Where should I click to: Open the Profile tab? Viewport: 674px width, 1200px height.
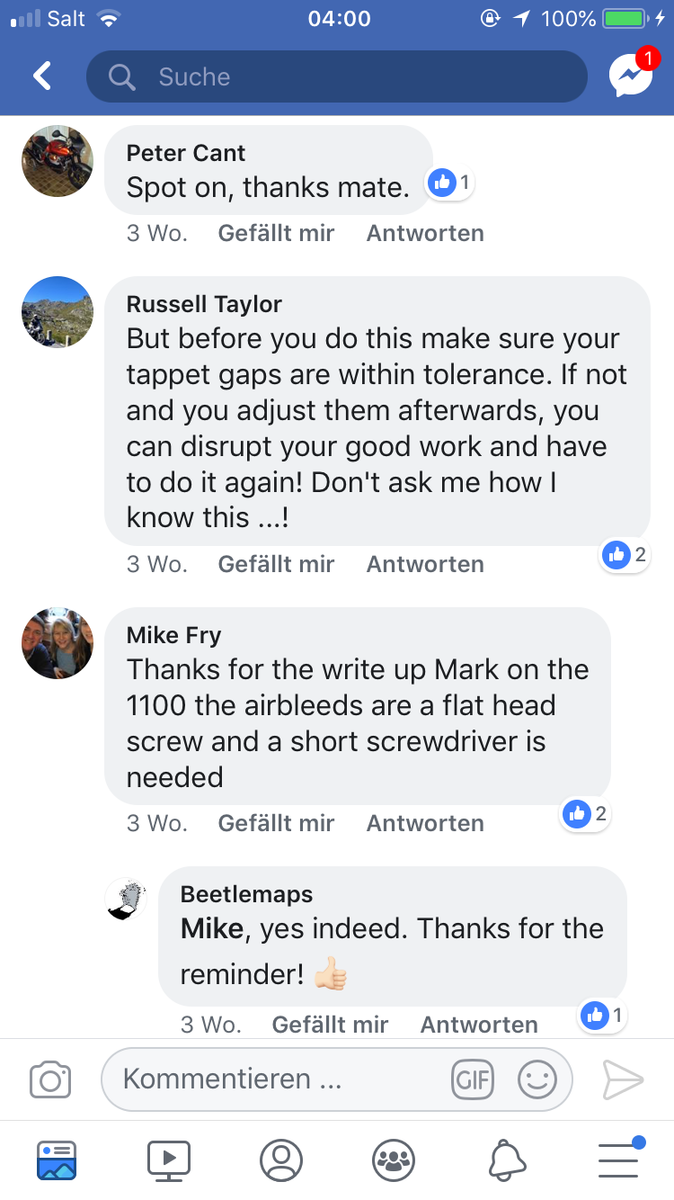(x=281, y=1160)
